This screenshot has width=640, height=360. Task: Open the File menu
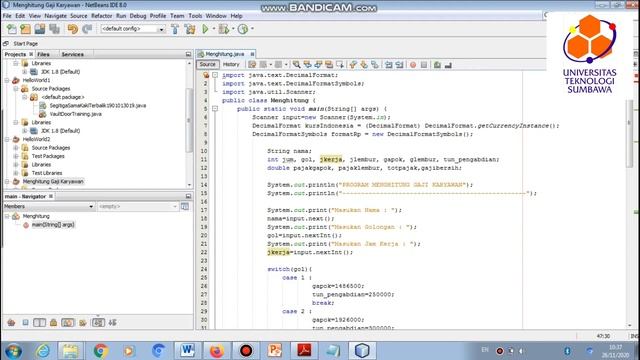point(7,16)
